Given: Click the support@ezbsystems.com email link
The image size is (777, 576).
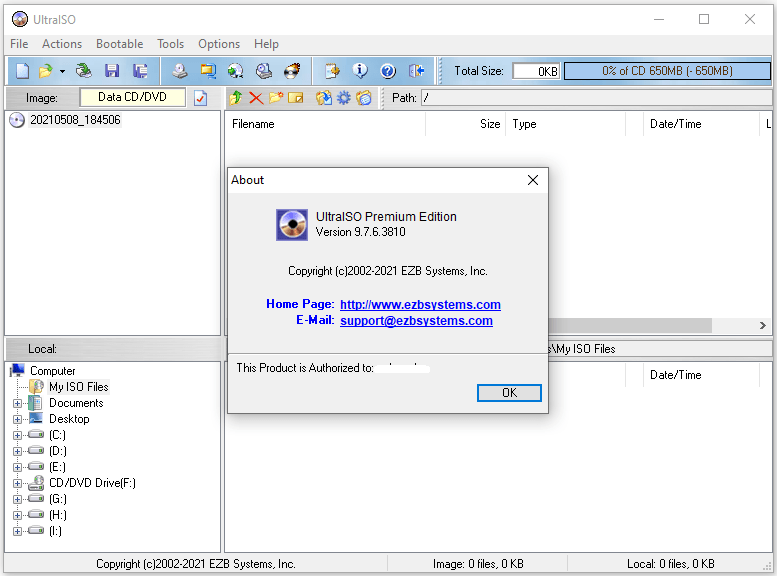Looking at the screenshot, I should (x=416, y=321).
